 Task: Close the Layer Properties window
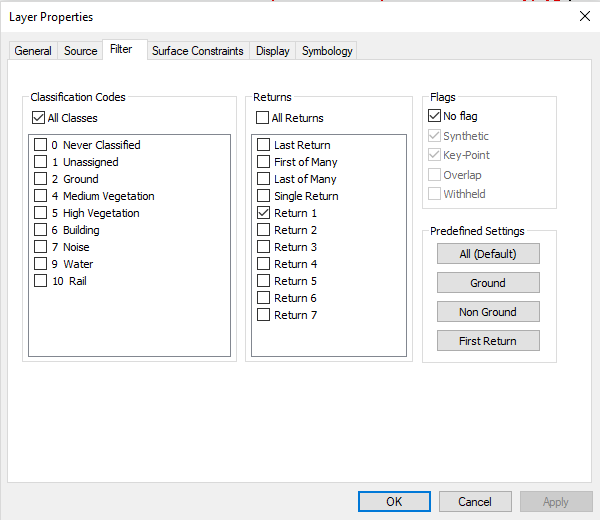tap(585, 16)
